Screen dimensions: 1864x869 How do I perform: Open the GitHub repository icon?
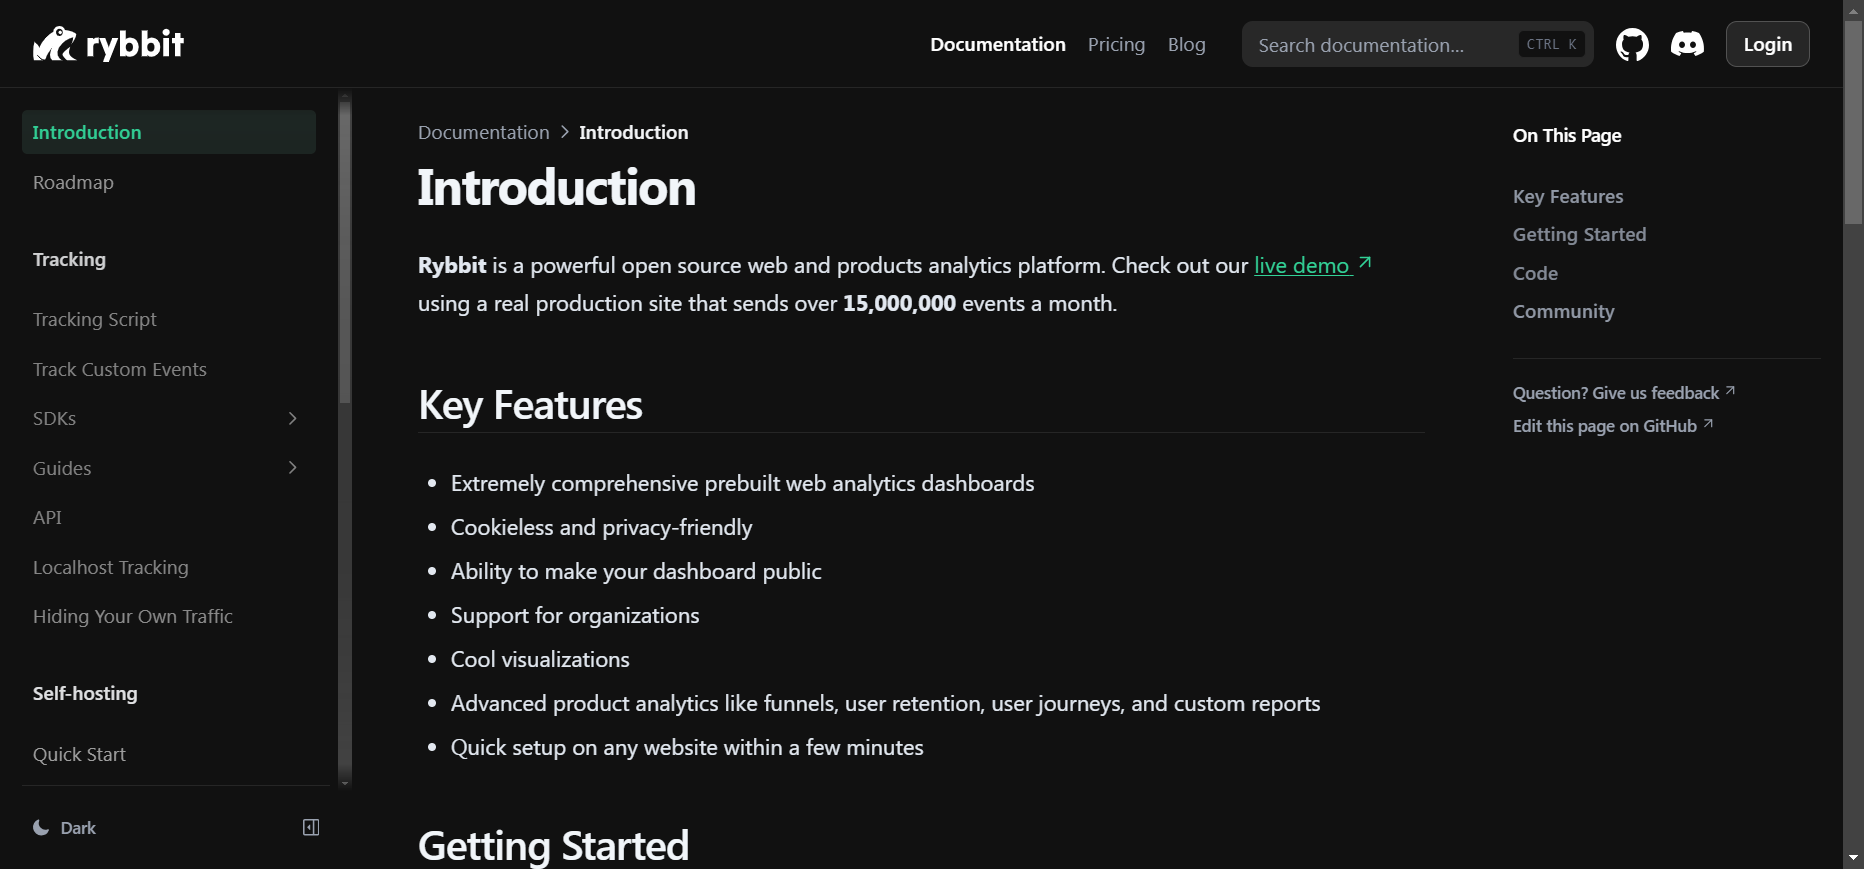tap(1632, 44)
